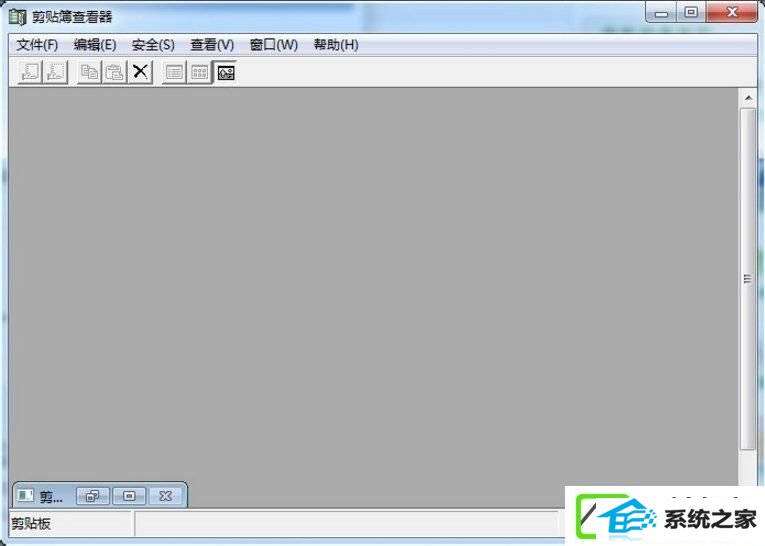Open the 窗口(W) menu
The width and height of the screenshot is (765, 546).
(x=274, y=45)
